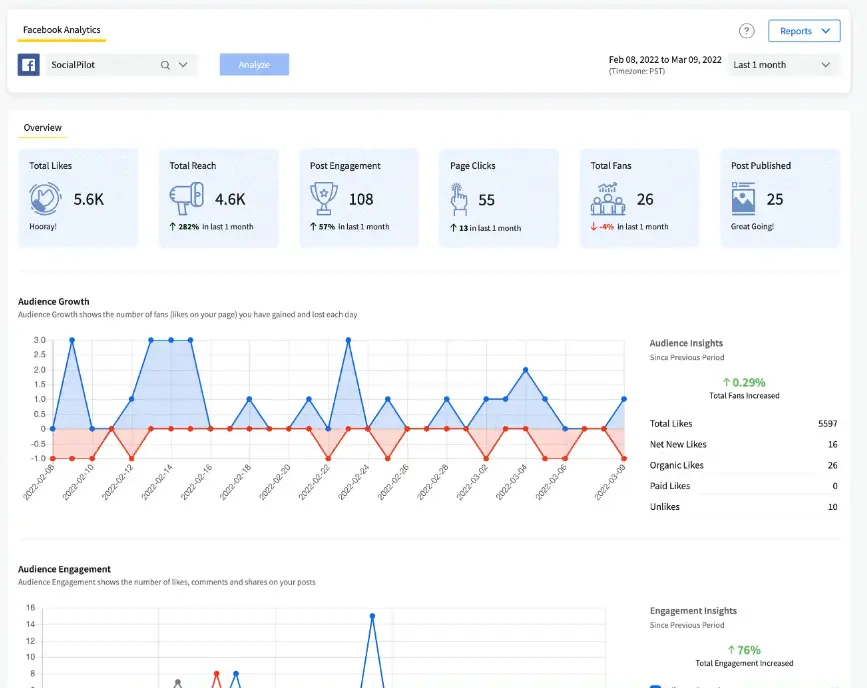The image size is (867, 688).
Task: Click the 2022-02-08 axis date label
Action: coord(38,482)
